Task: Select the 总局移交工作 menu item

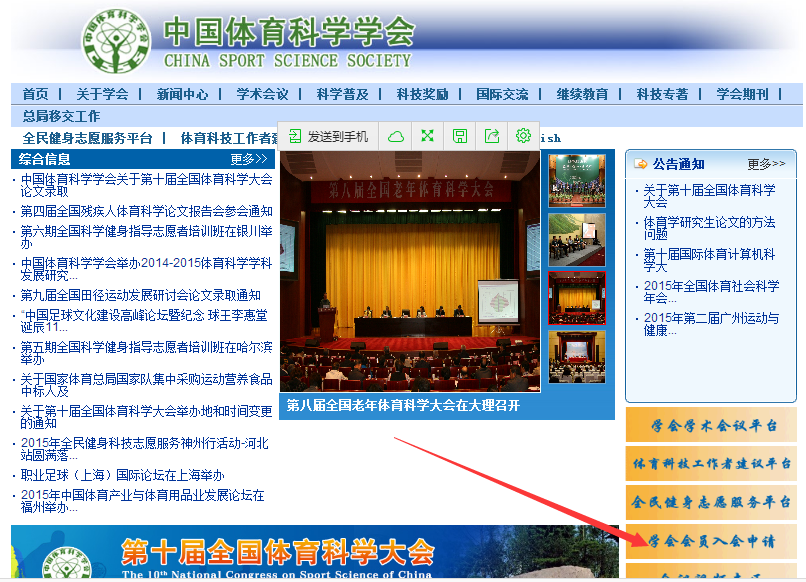Action: [x=61, y=116]
